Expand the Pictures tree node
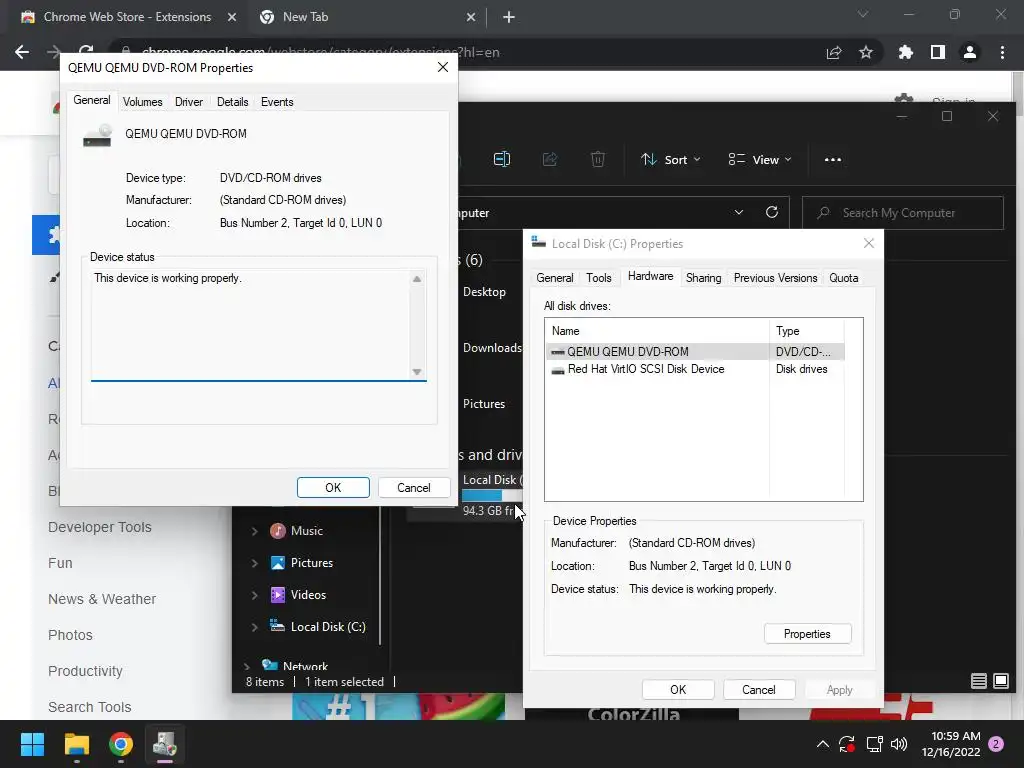1024x768 pixels. point(254,563)
